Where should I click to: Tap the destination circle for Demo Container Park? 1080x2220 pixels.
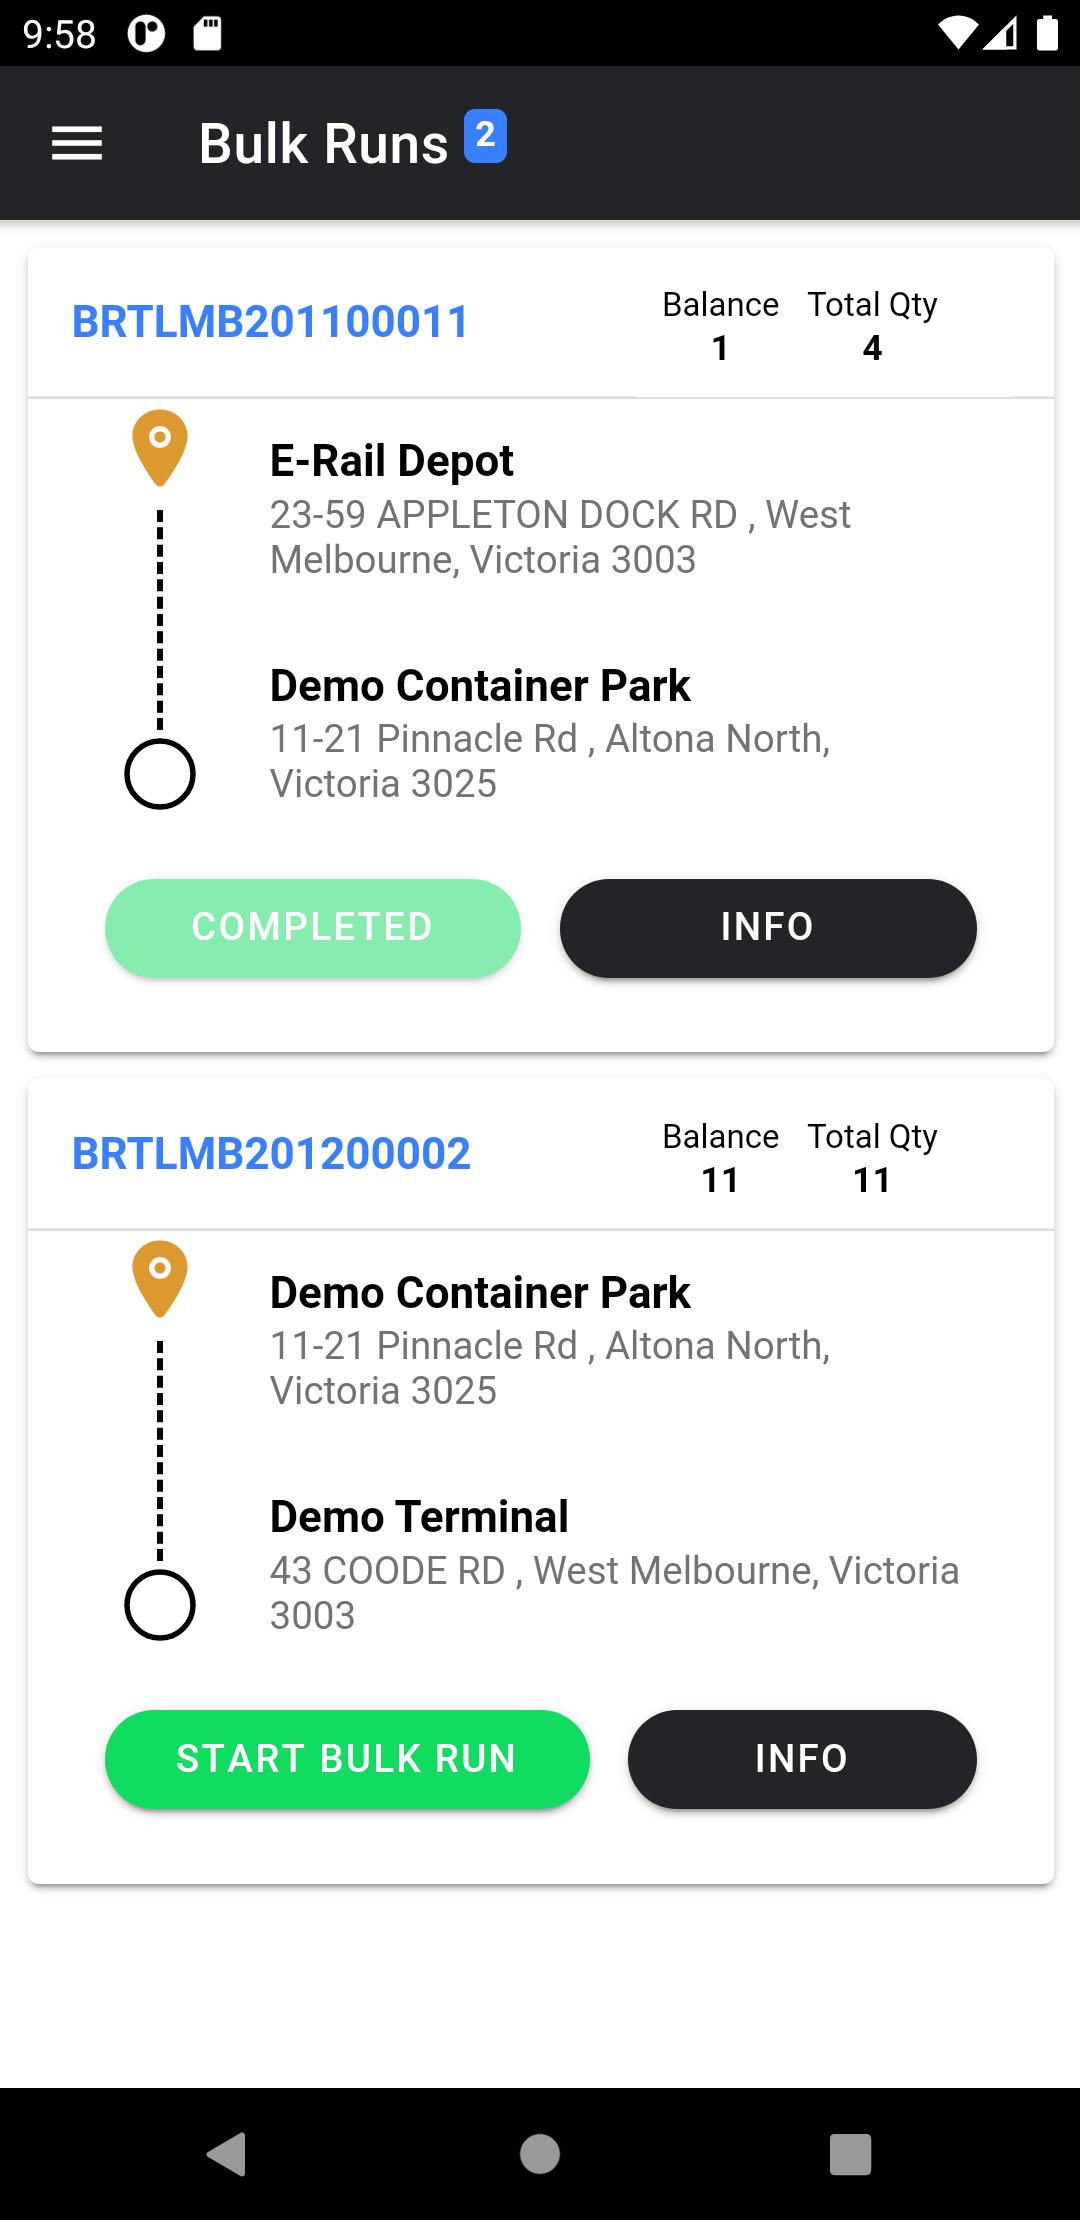pos(160,774)
